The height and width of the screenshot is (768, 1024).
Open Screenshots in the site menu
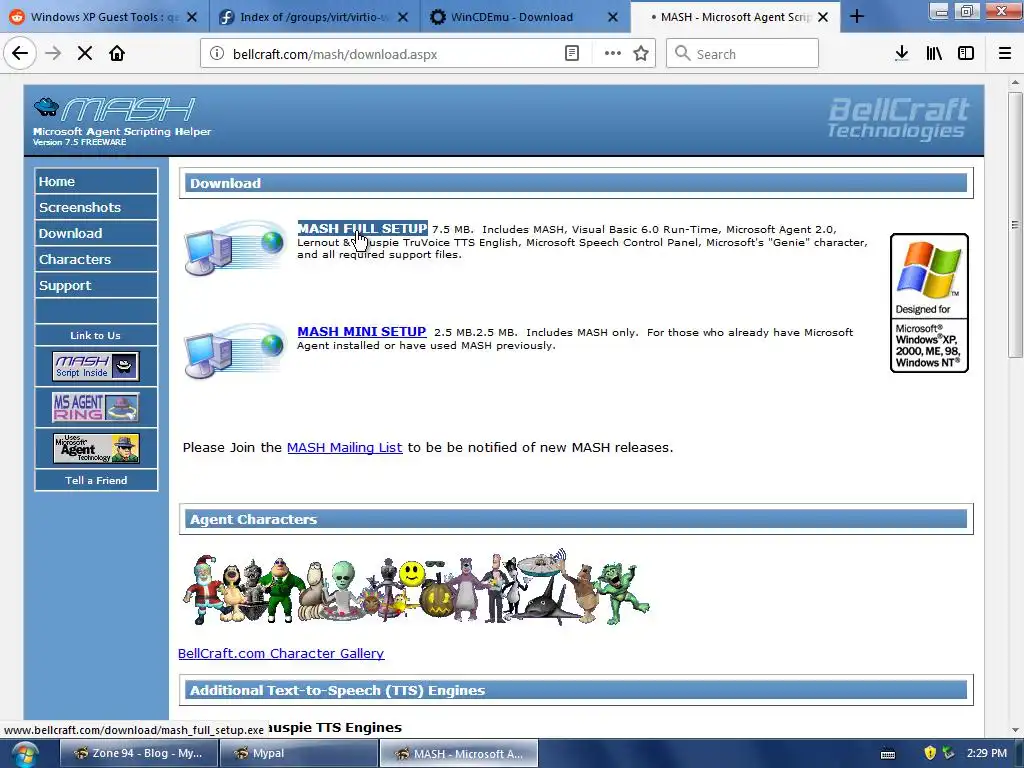(x=96, y=208)
